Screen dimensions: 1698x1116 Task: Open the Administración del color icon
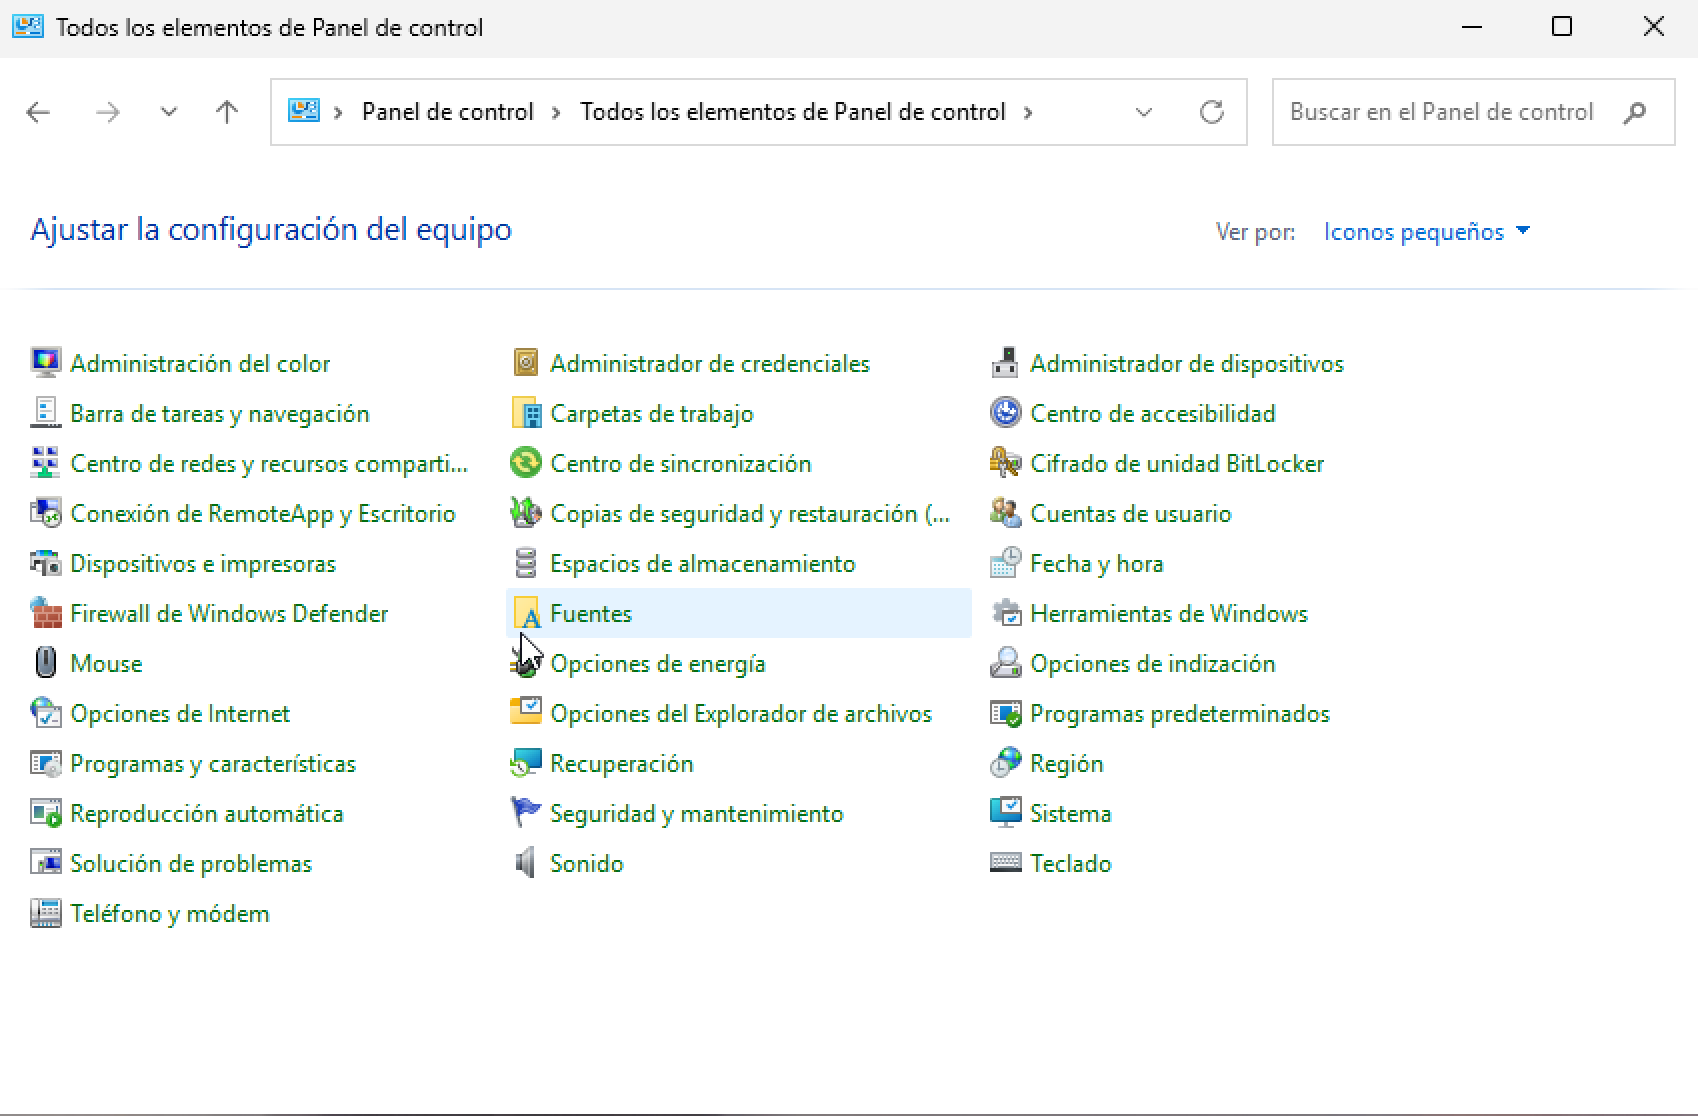tap(45, 363)
